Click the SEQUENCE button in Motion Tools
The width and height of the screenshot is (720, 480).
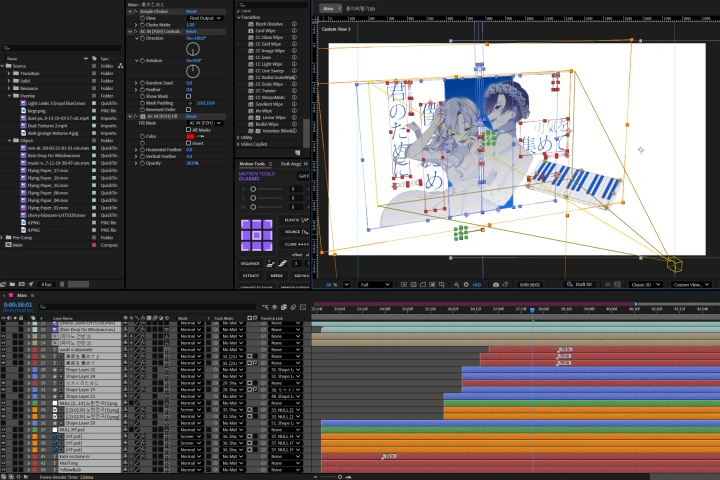pos(250,264)
